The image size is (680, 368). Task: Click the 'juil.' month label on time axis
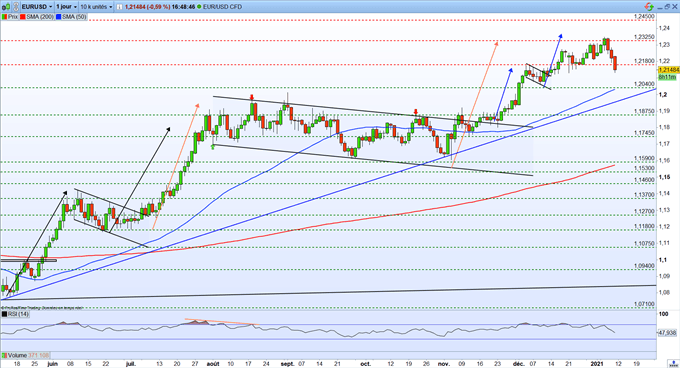coord(131,364)
